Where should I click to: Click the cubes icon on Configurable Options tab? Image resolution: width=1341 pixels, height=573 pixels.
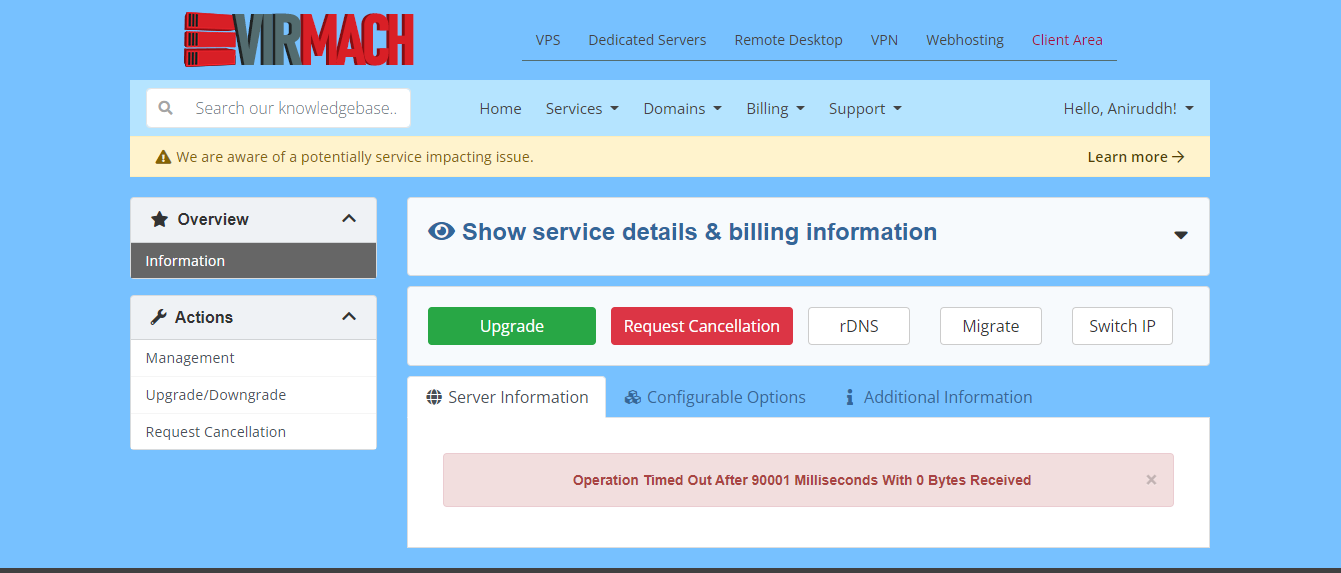(x=632, y=397)
